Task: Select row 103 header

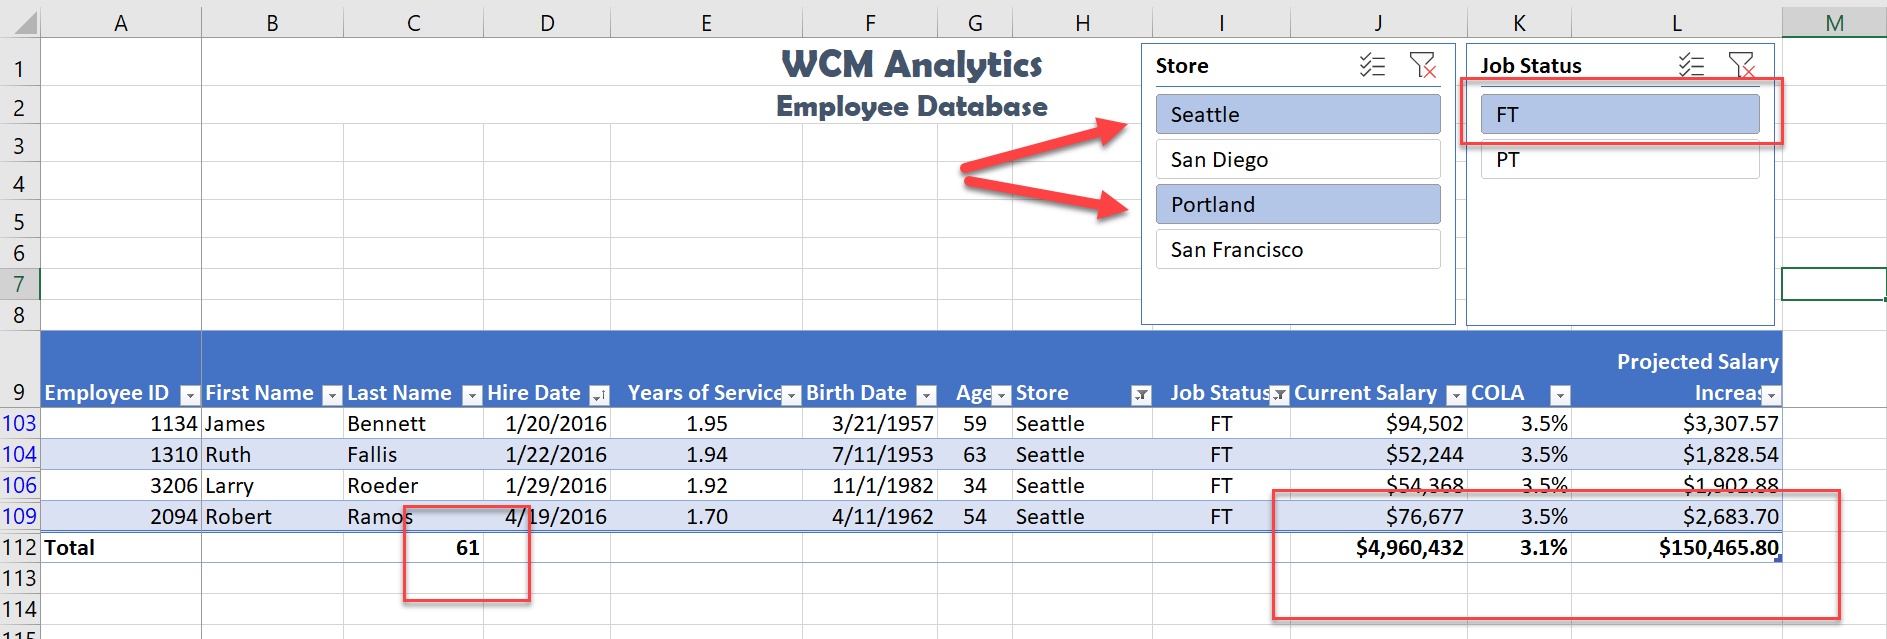Action: pos(19,423)
